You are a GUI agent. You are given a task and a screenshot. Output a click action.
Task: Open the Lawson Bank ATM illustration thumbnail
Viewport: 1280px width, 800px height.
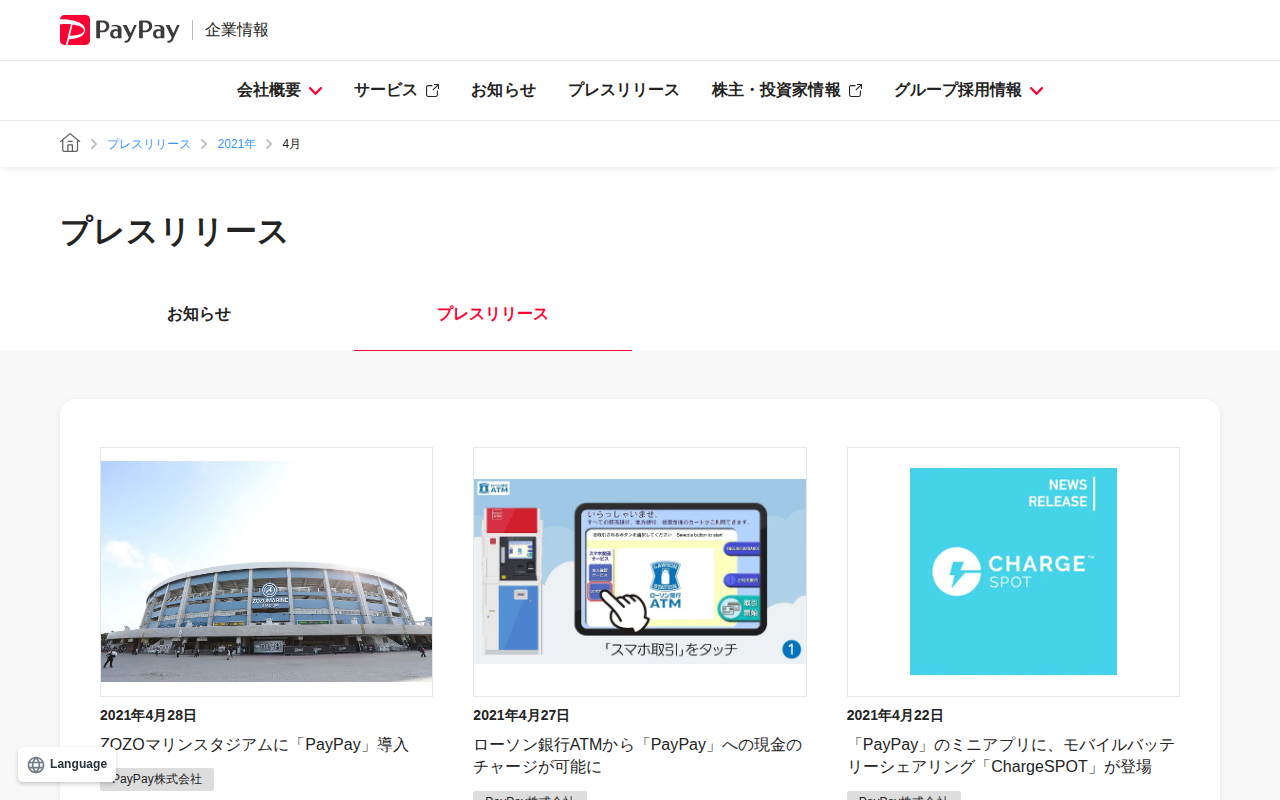click(x=640, y=572)
